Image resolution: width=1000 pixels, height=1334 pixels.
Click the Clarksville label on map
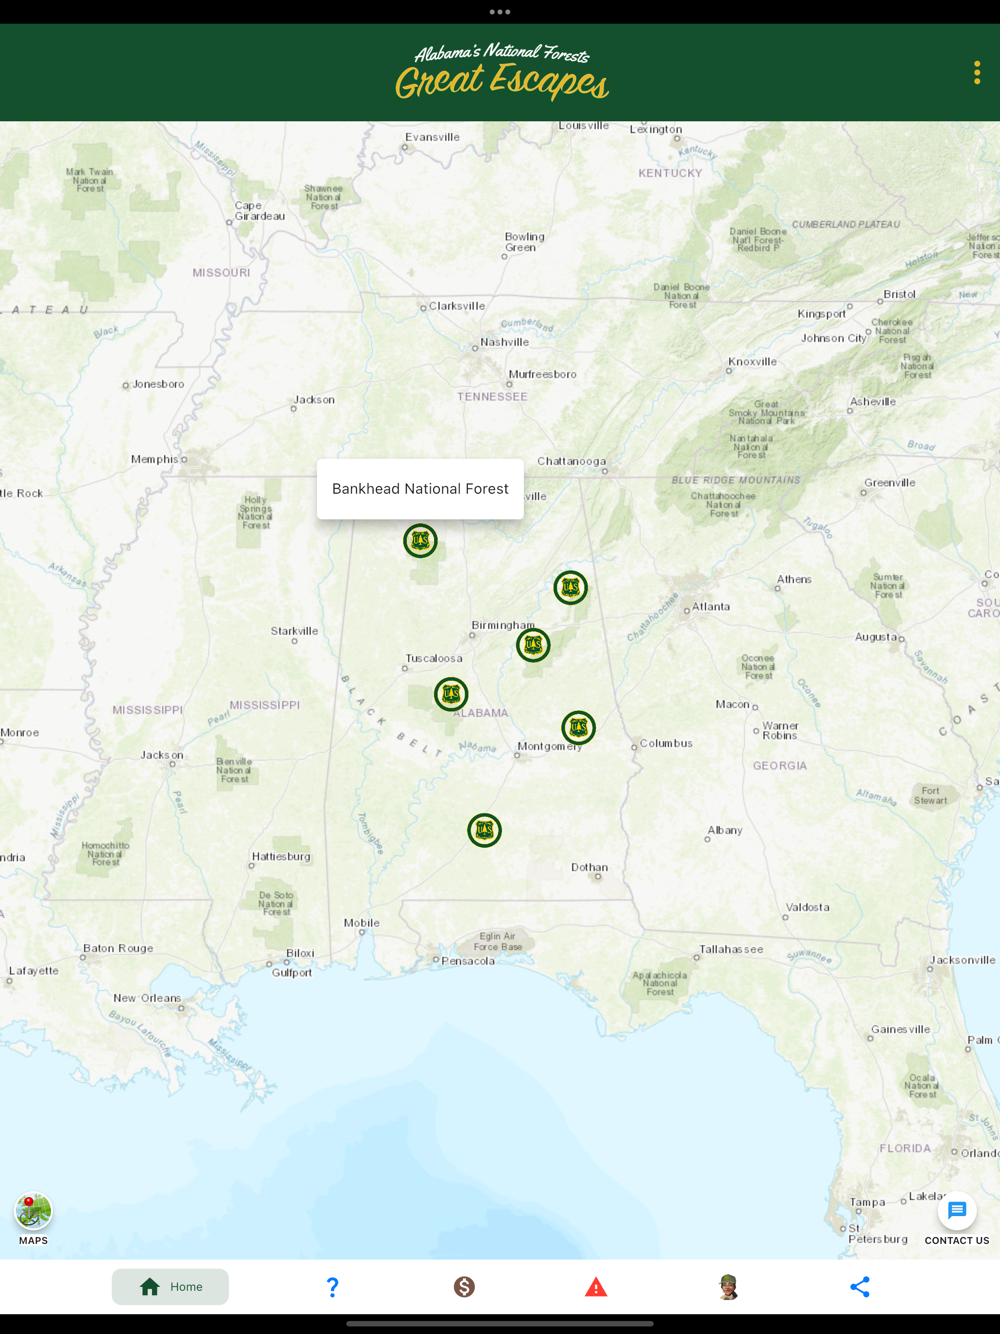(x=457, y=306)
